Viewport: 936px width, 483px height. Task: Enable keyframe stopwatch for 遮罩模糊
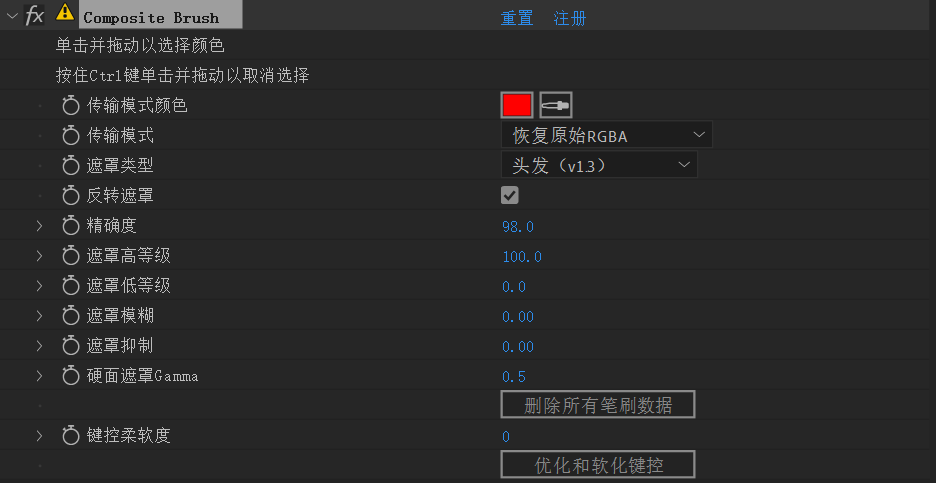click(71, 316)
